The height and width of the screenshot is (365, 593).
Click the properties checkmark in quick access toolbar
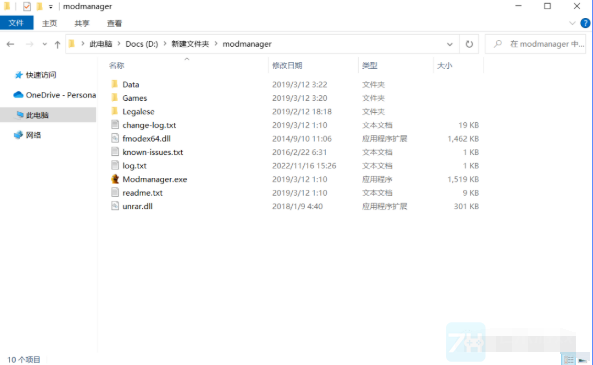coord(27,6)
